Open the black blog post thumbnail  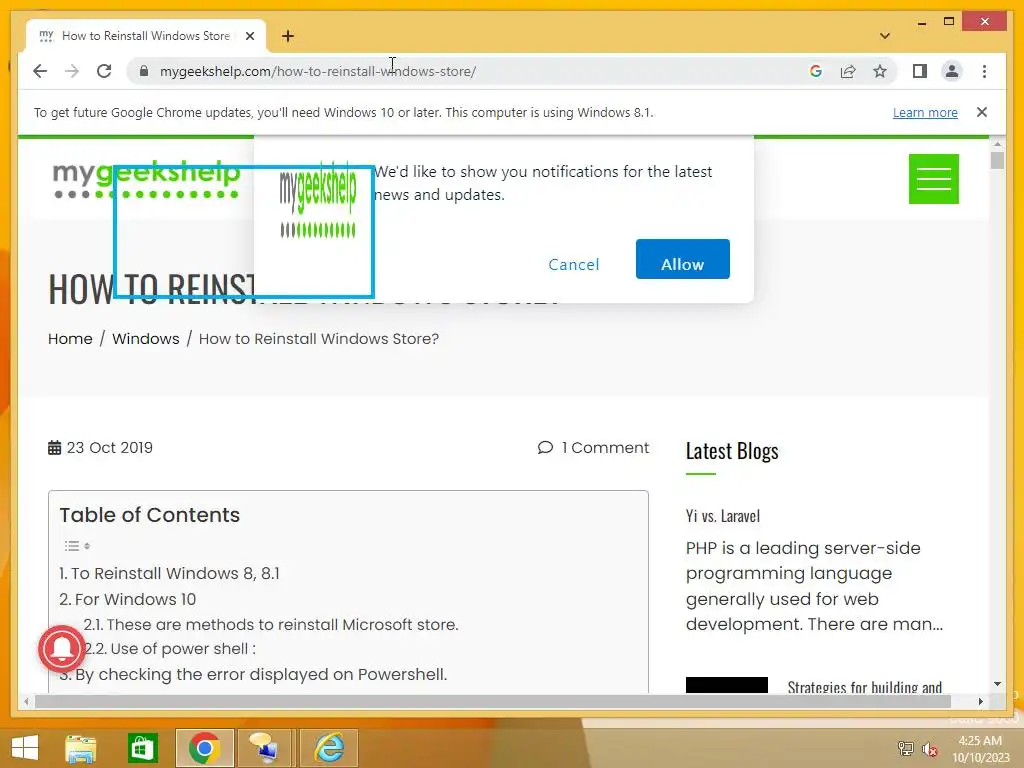click(727, 685)
